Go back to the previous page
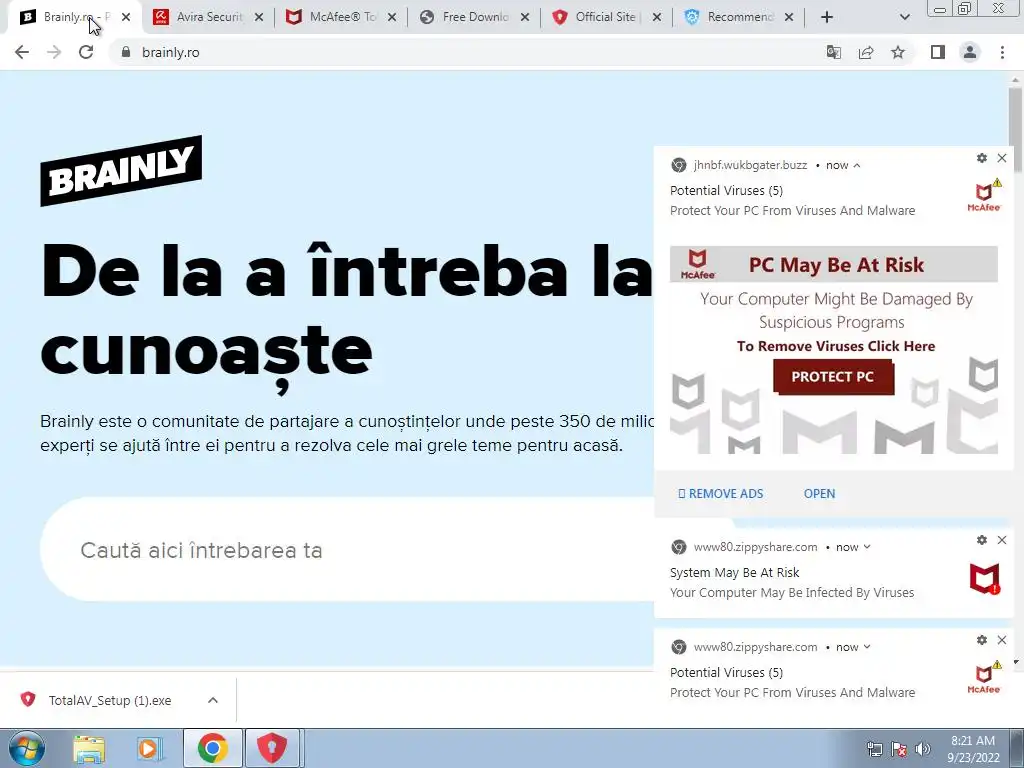The width and height of the screenshot is (1024, 768). 22,52
